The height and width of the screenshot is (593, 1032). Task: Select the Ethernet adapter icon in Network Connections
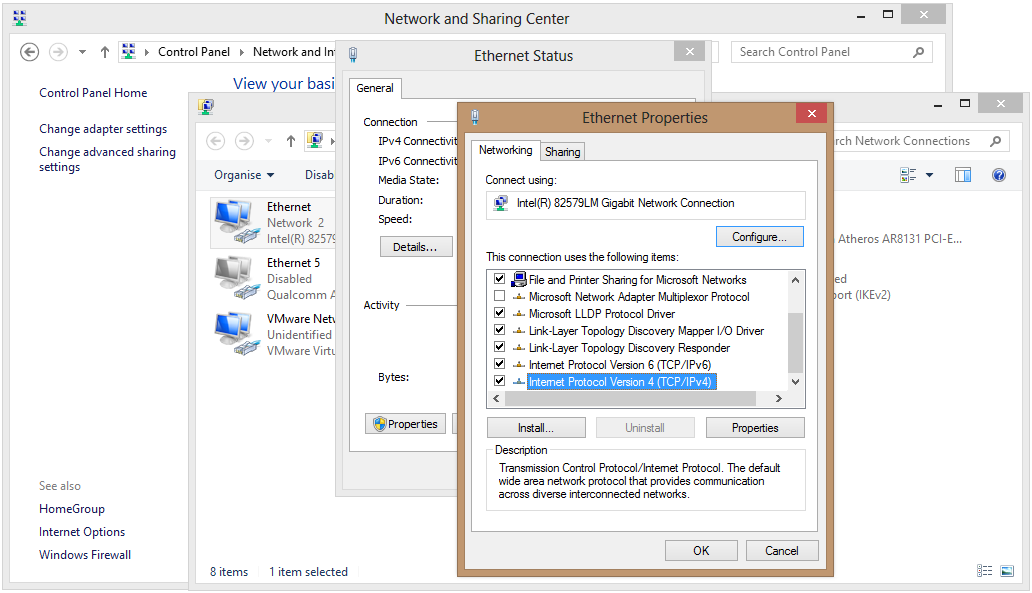[236, 222]
